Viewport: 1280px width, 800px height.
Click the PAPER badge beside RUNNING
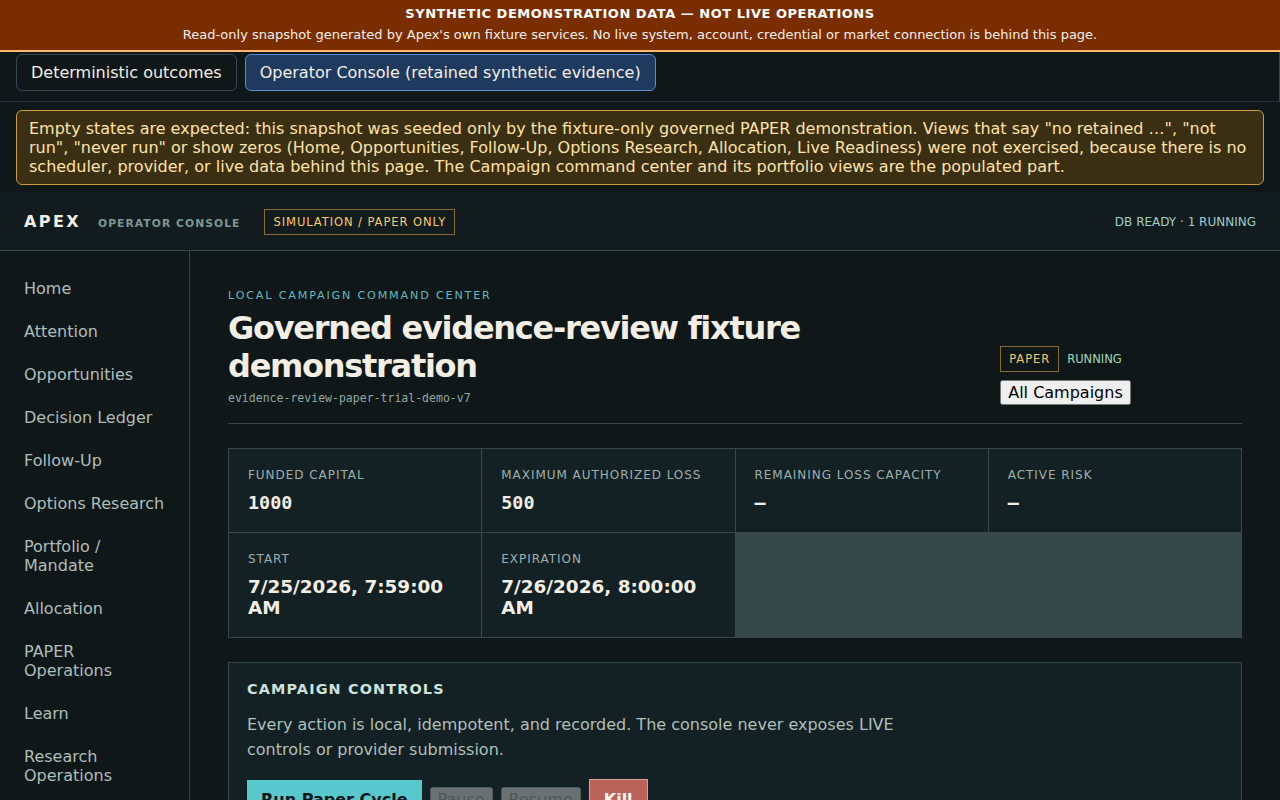1029,359
